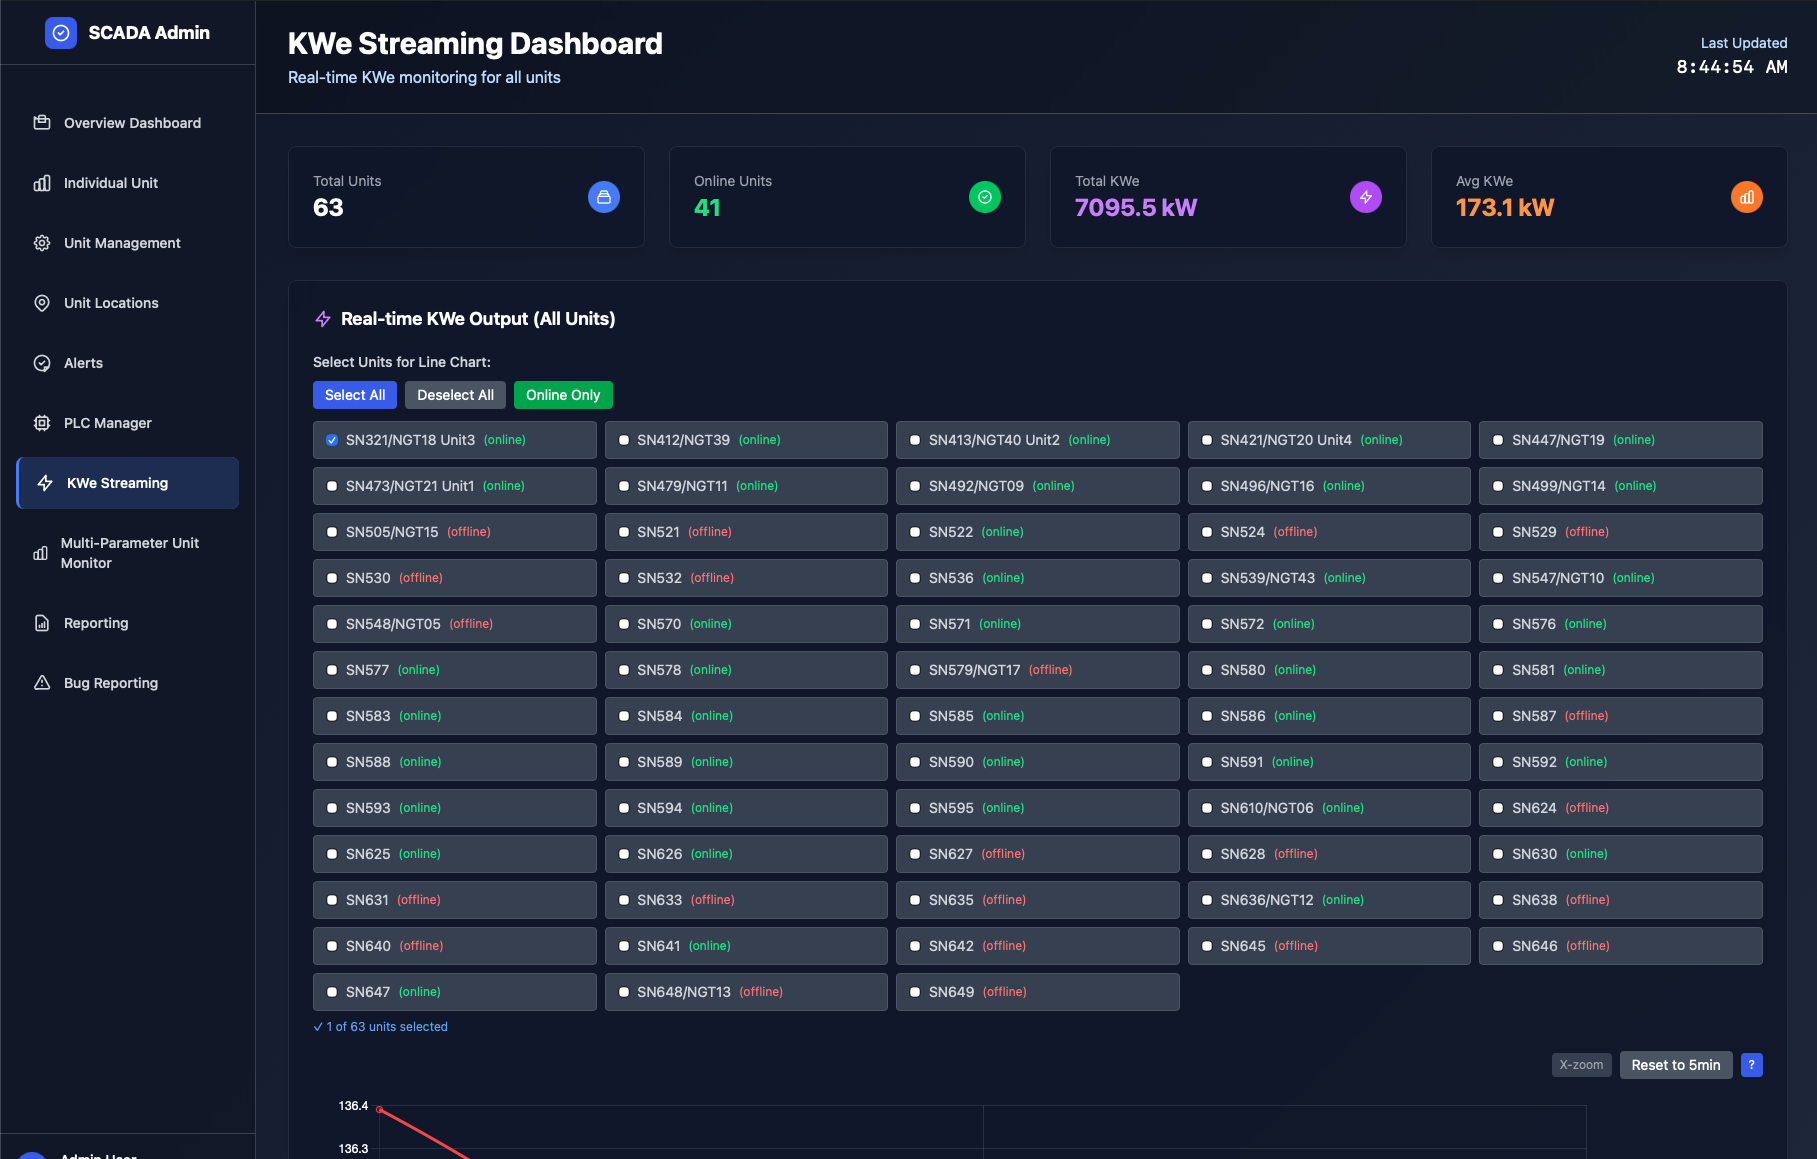Click the 7095.5 kW total value
Viewport: 1817px width, 1159px height.
1135,208
